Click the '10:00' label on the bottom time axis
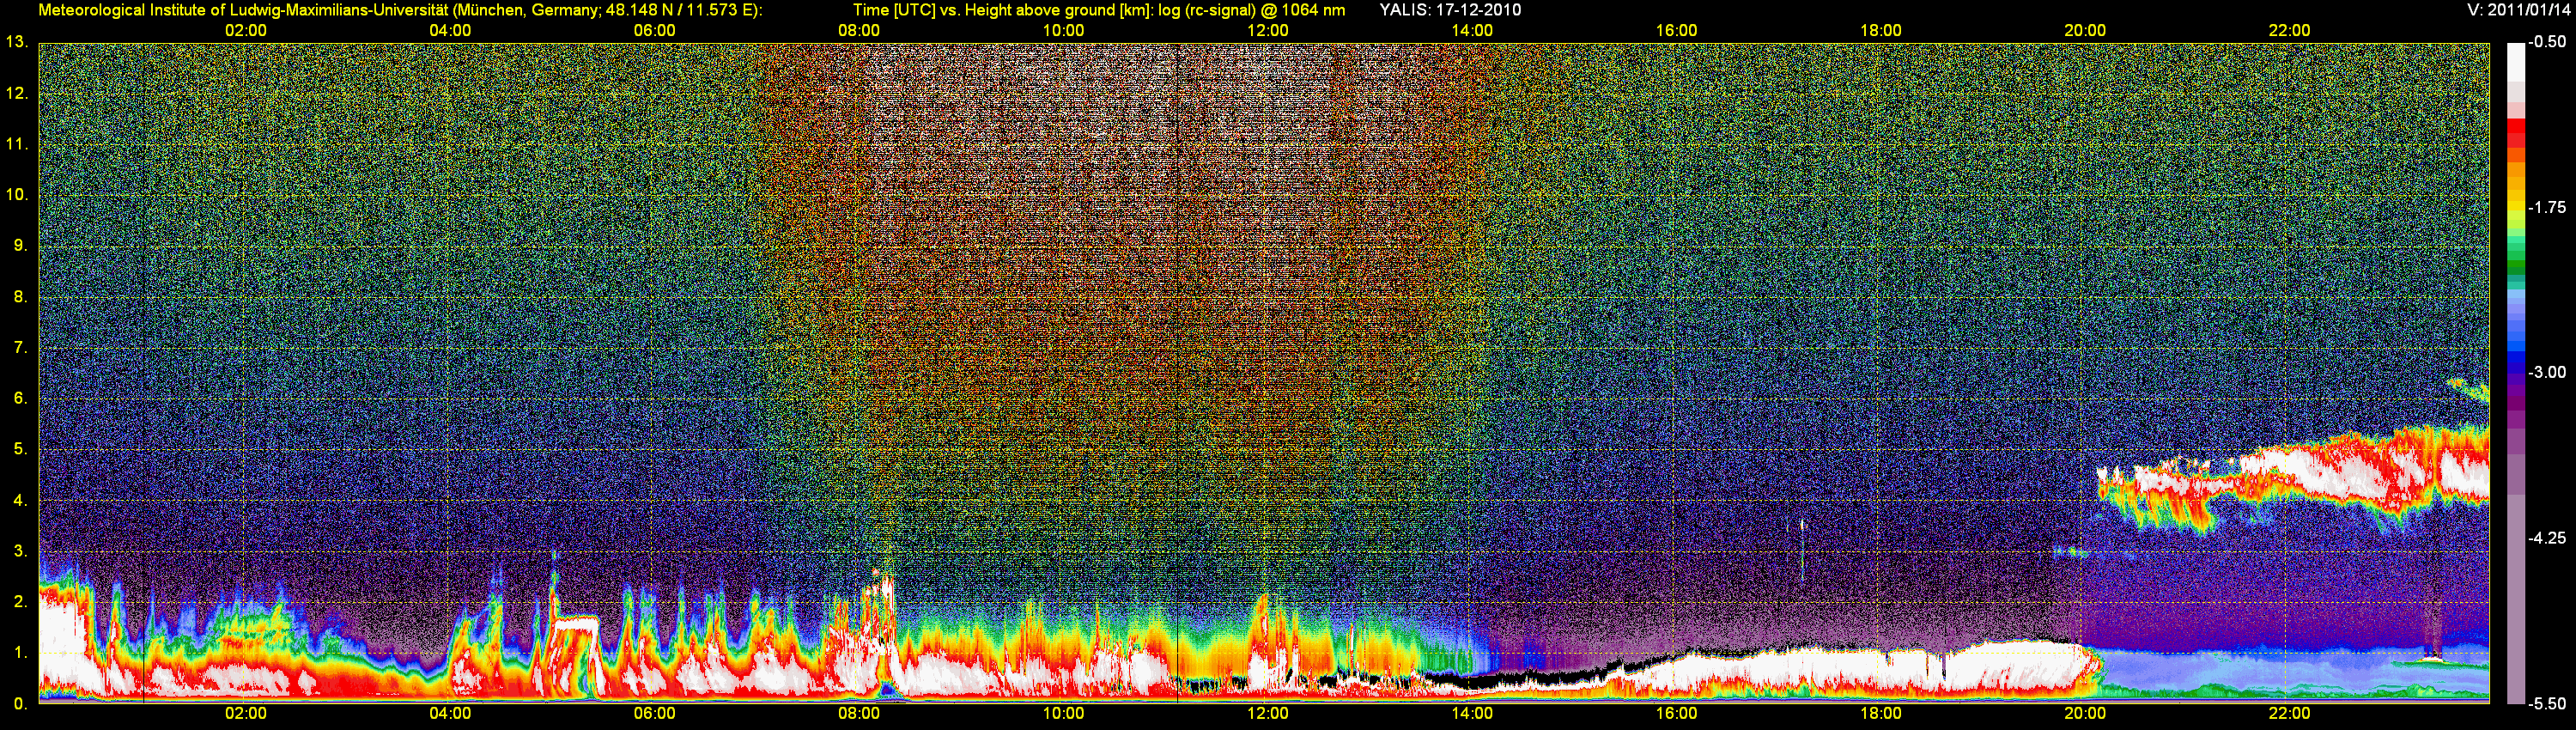The height and width of the screenshot is (730, 2576). pos(1063,714)
